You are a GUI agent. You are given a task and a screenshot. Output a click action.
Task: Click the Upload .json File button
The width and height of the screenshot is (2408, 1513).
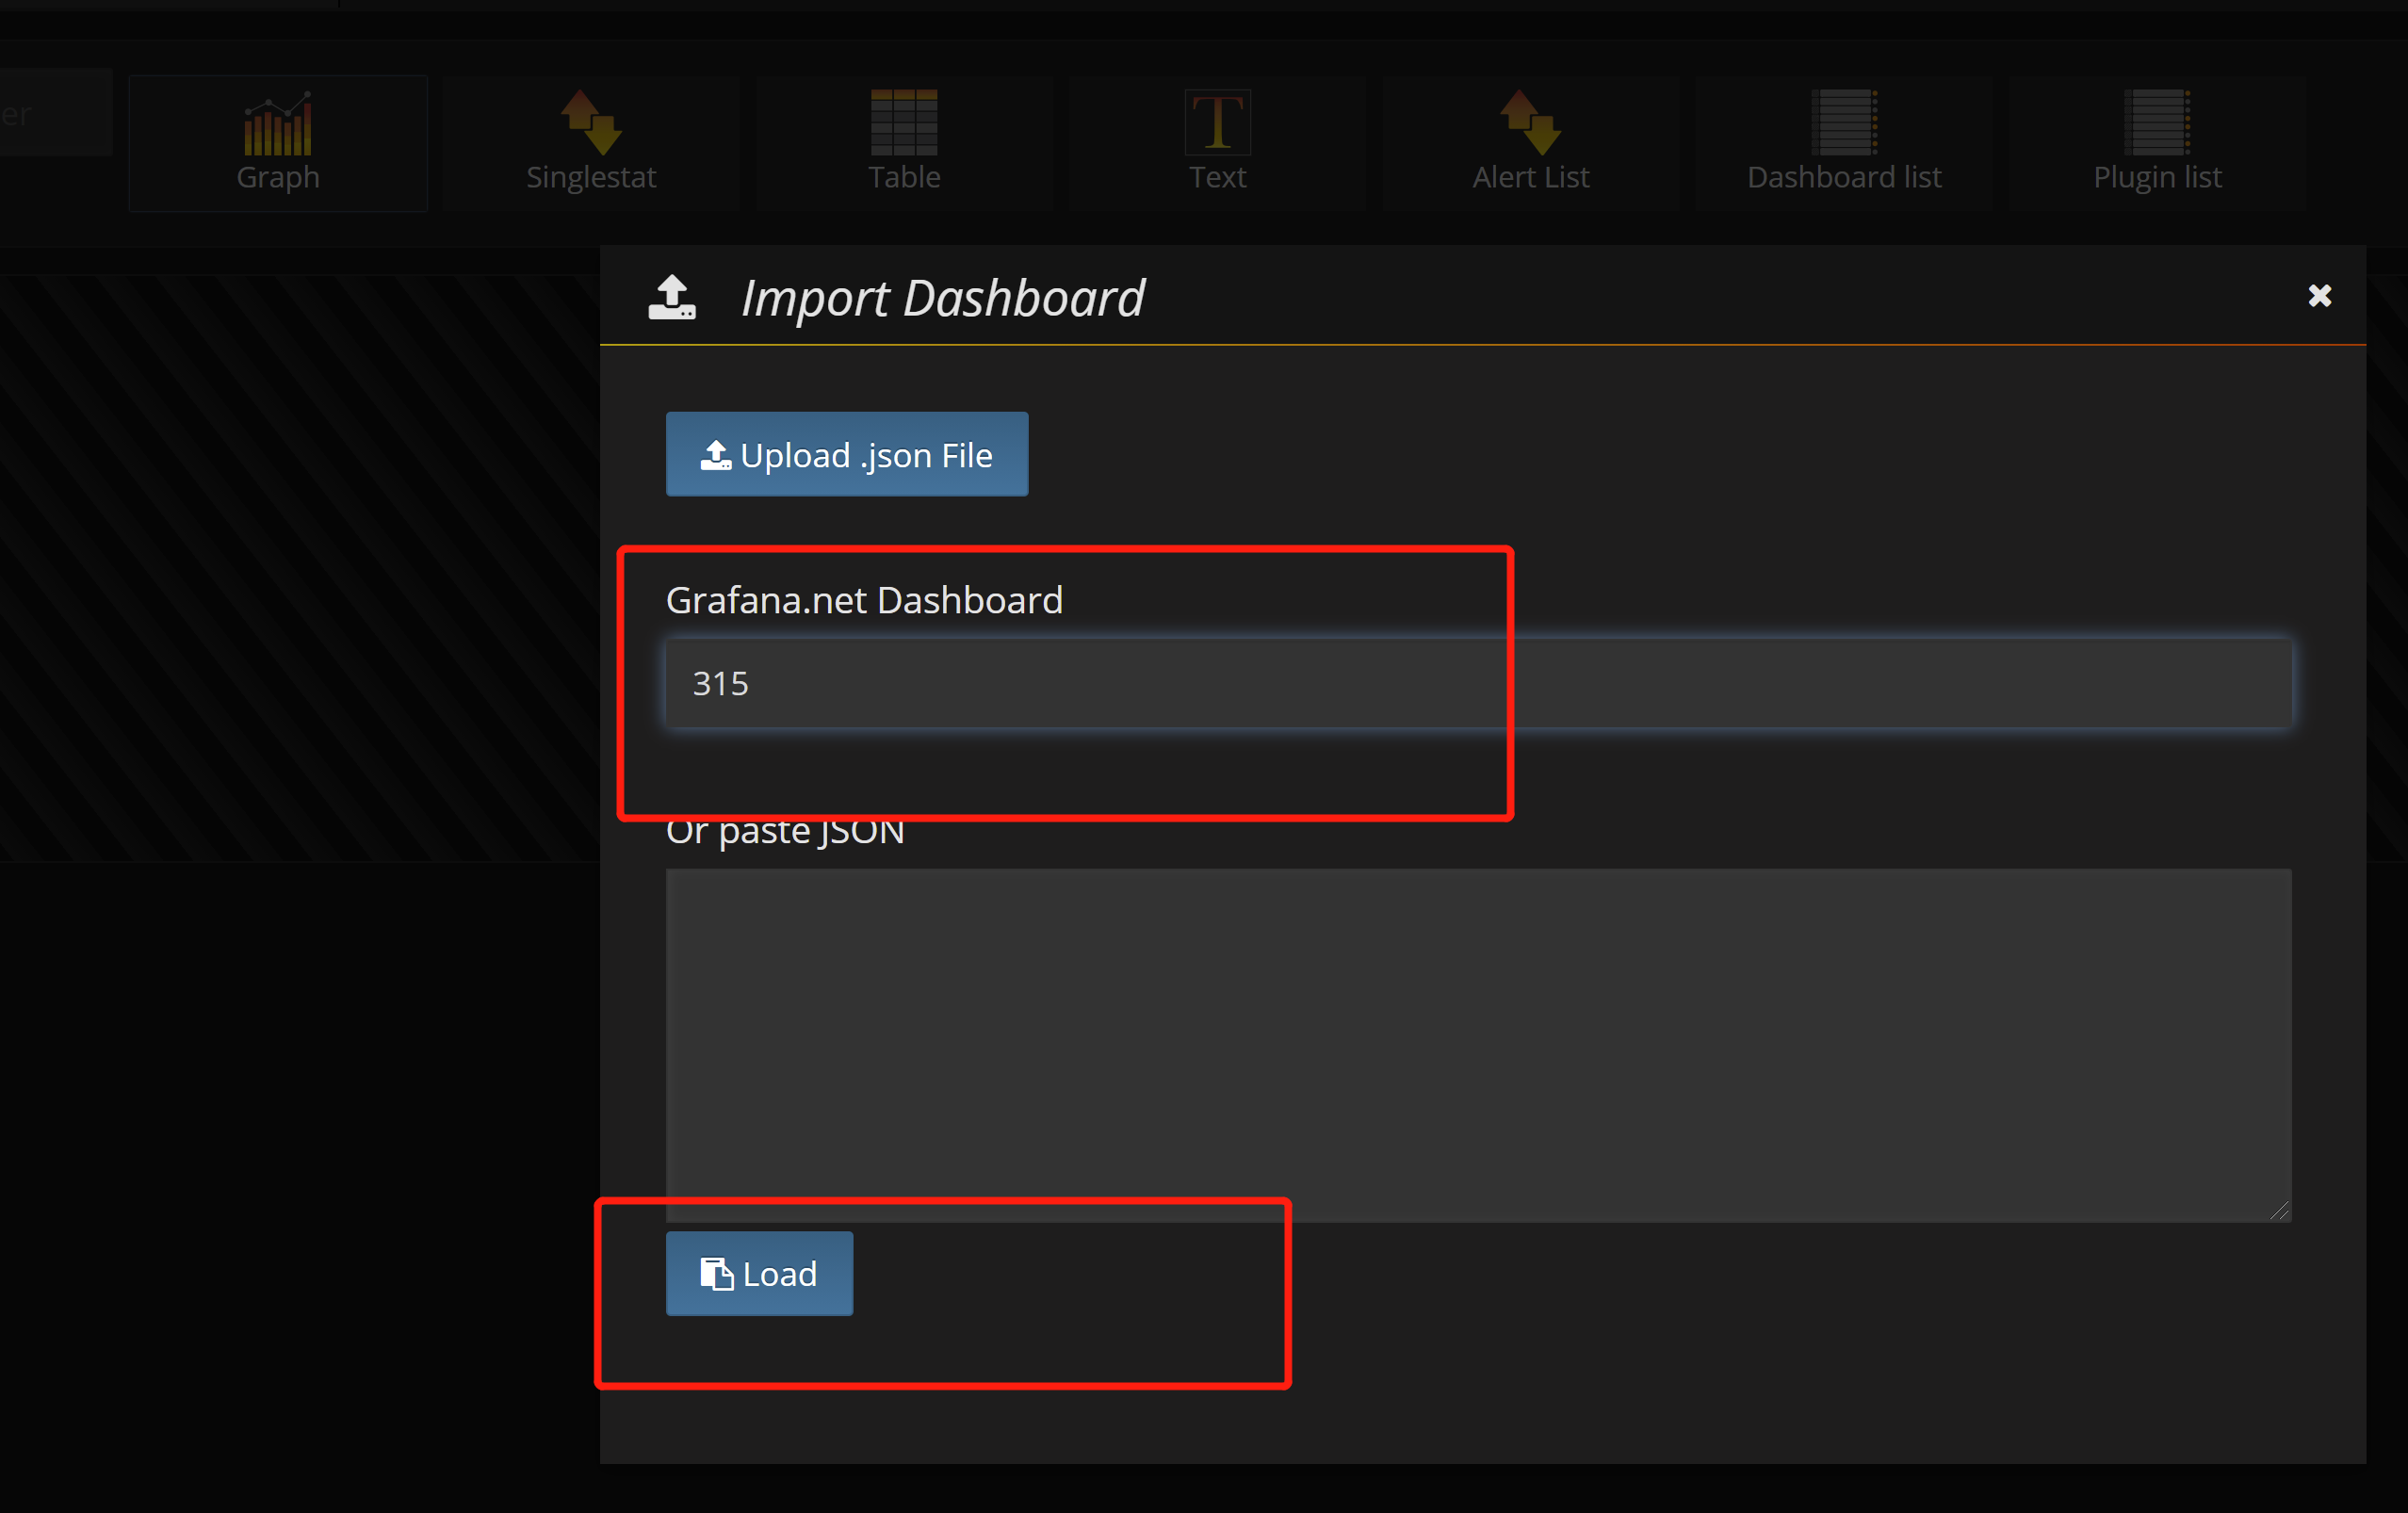(x=847, y=454)
